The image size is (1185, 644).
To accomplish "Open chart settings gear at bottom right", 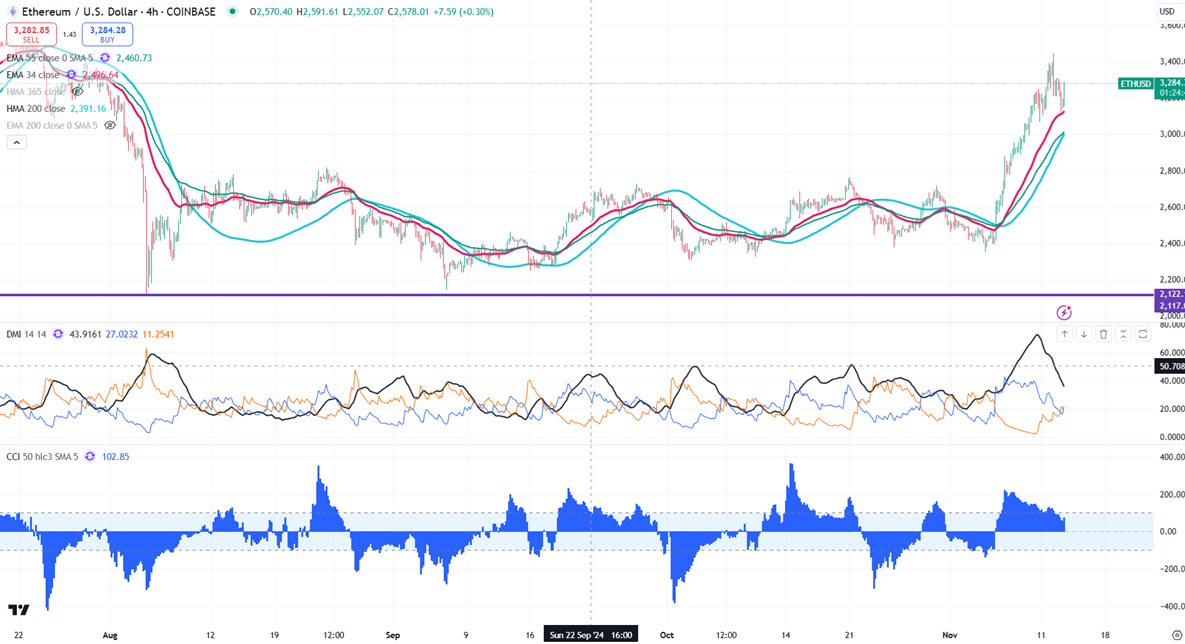I will tap(1176, 635).
